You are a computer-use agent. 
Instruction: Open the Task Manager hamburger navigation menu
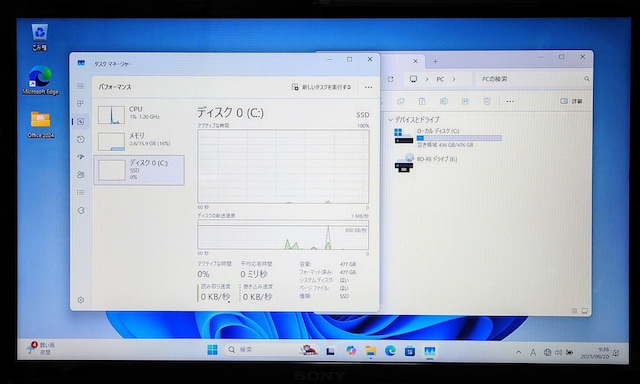(x=80, y=86)
